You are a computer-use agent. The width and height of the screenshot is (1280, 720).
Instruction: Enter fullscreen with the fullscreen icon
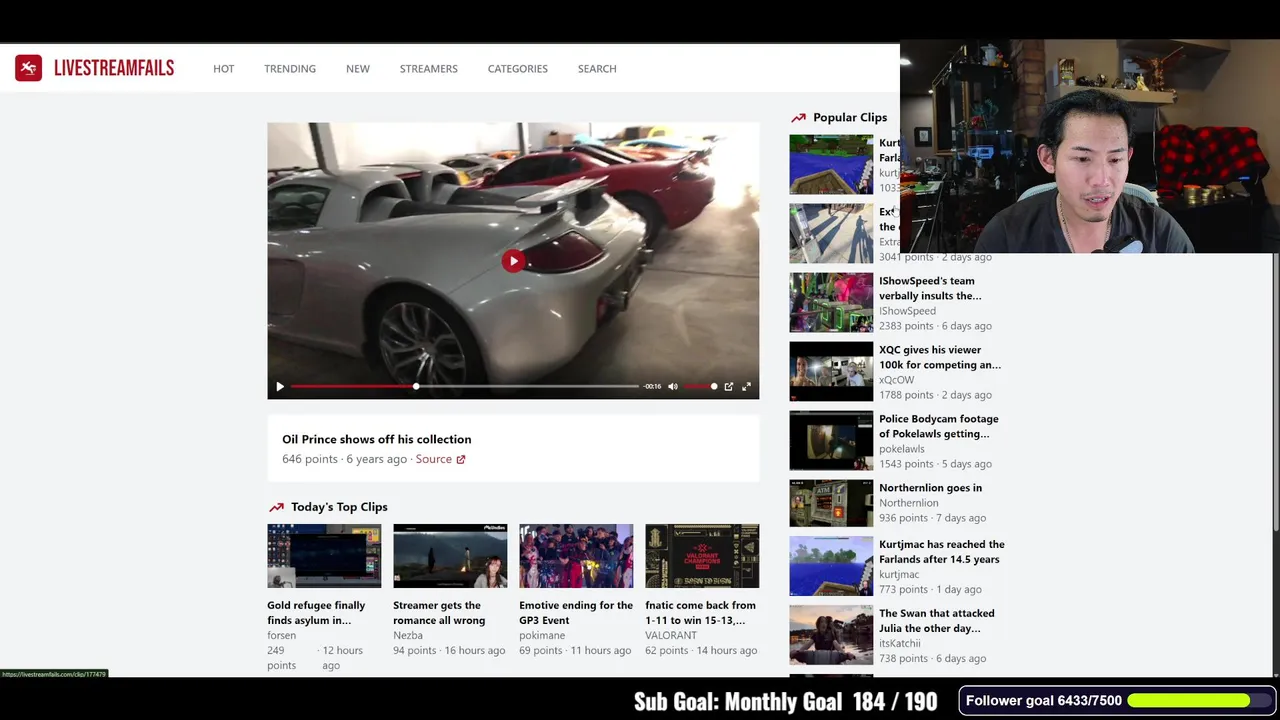point(746,386)
